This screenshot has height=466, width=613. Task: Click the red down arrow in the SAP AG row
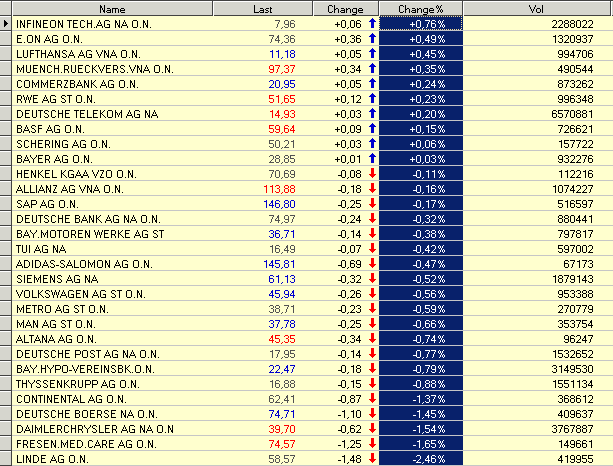click(372, 203)
